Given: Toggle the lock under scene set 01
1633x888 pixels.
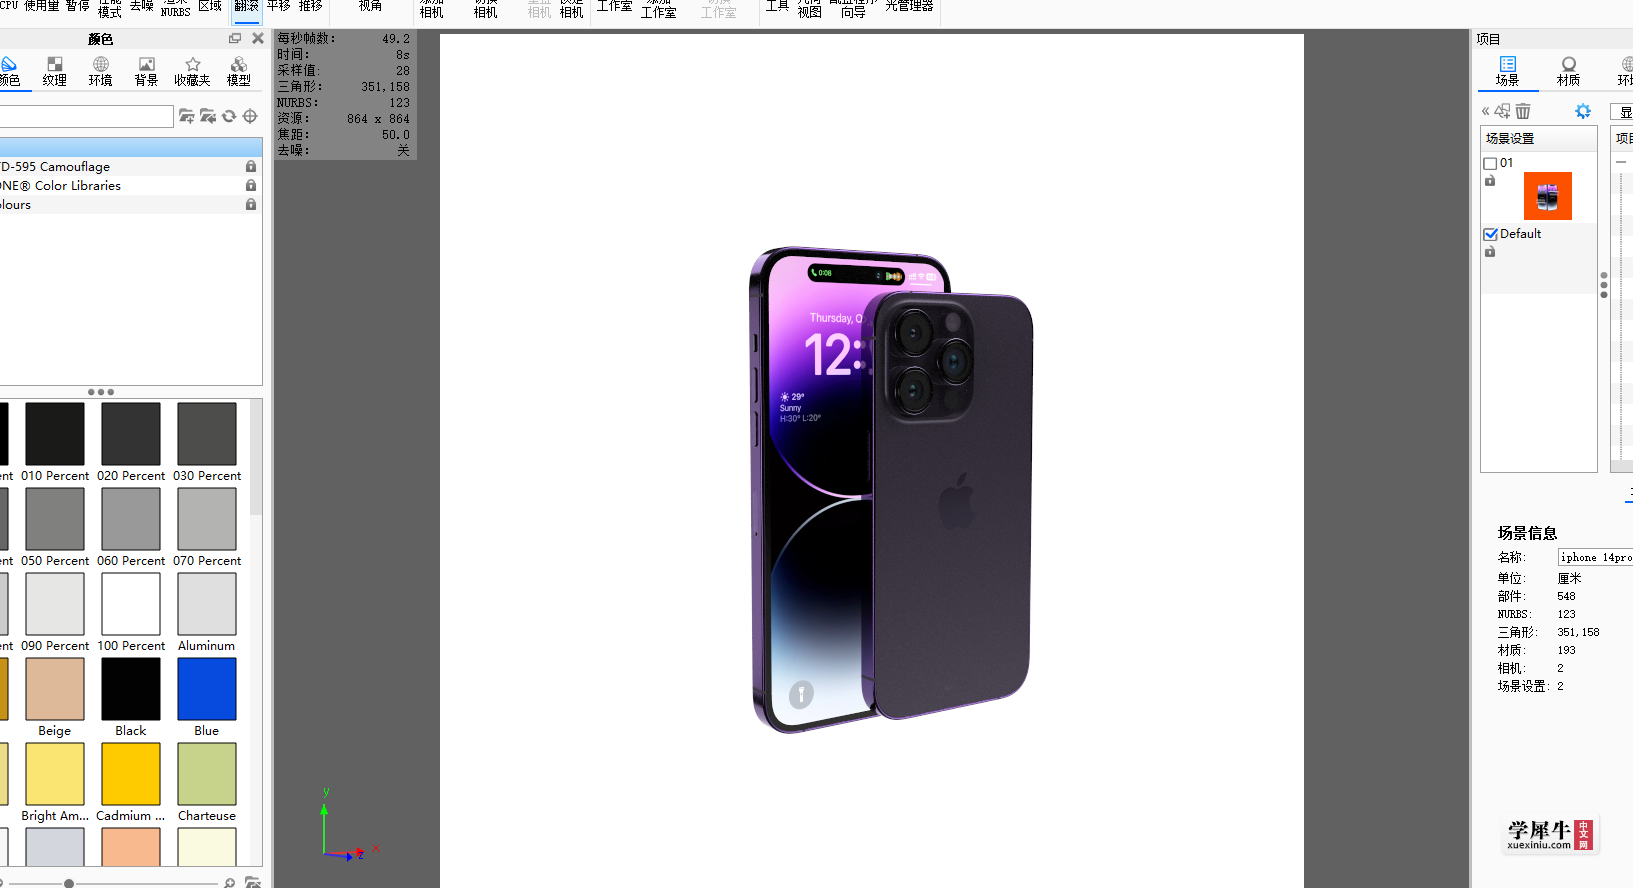Looking at the screenshot, I should (1490, 181).
